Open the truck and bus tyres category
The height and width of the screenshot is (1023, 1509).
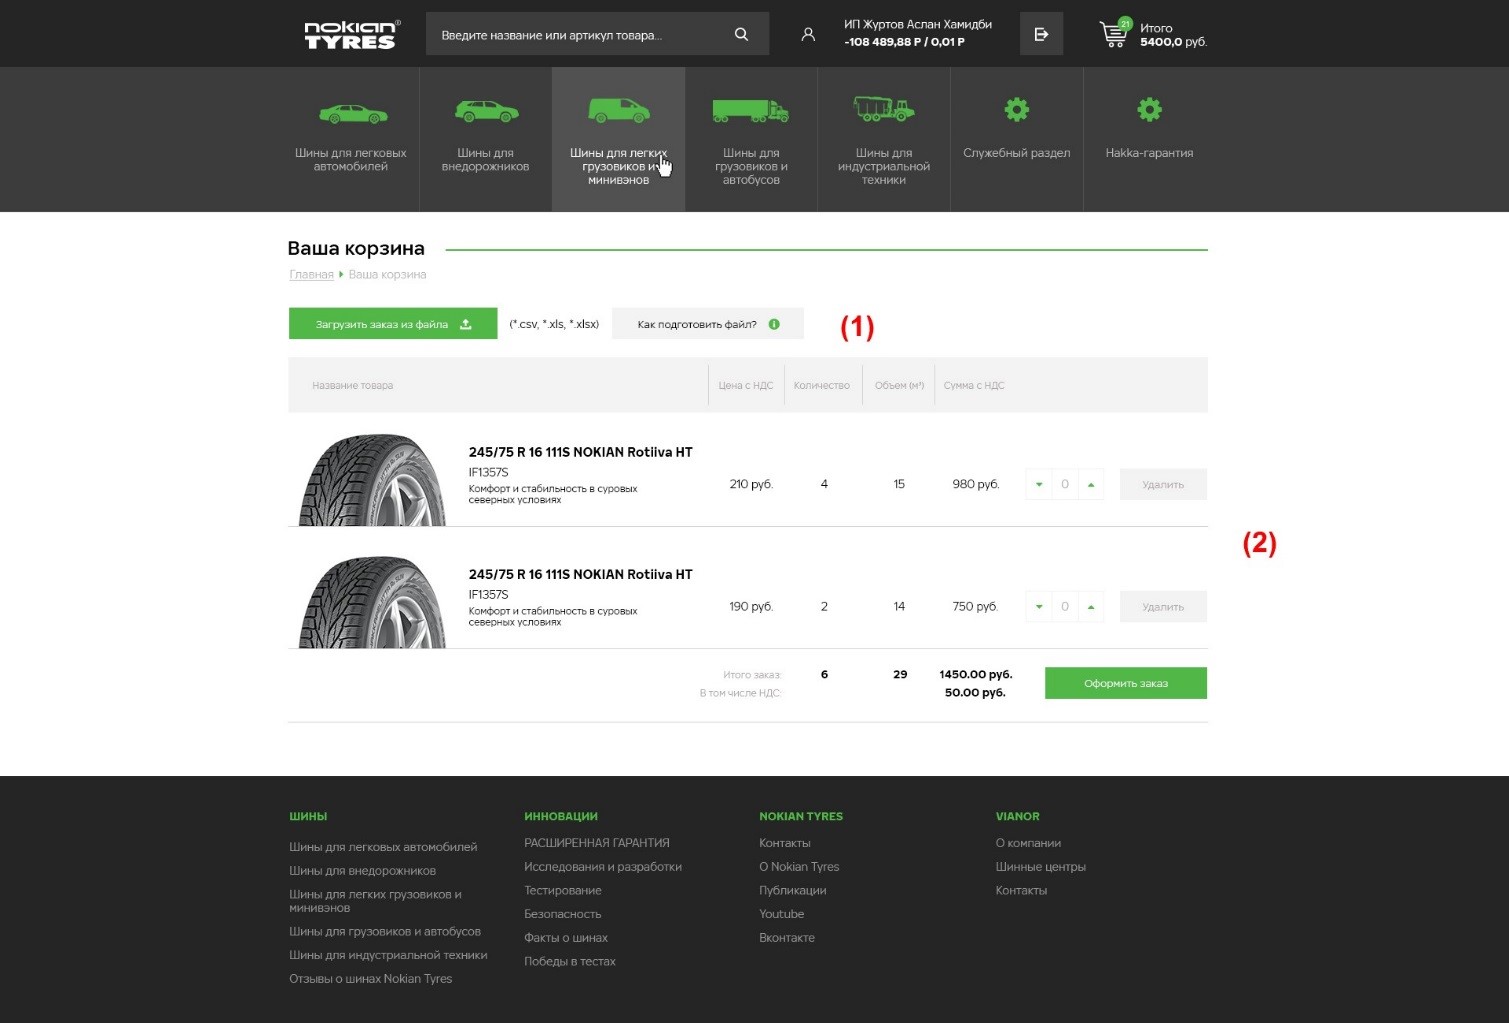point(750,111)
